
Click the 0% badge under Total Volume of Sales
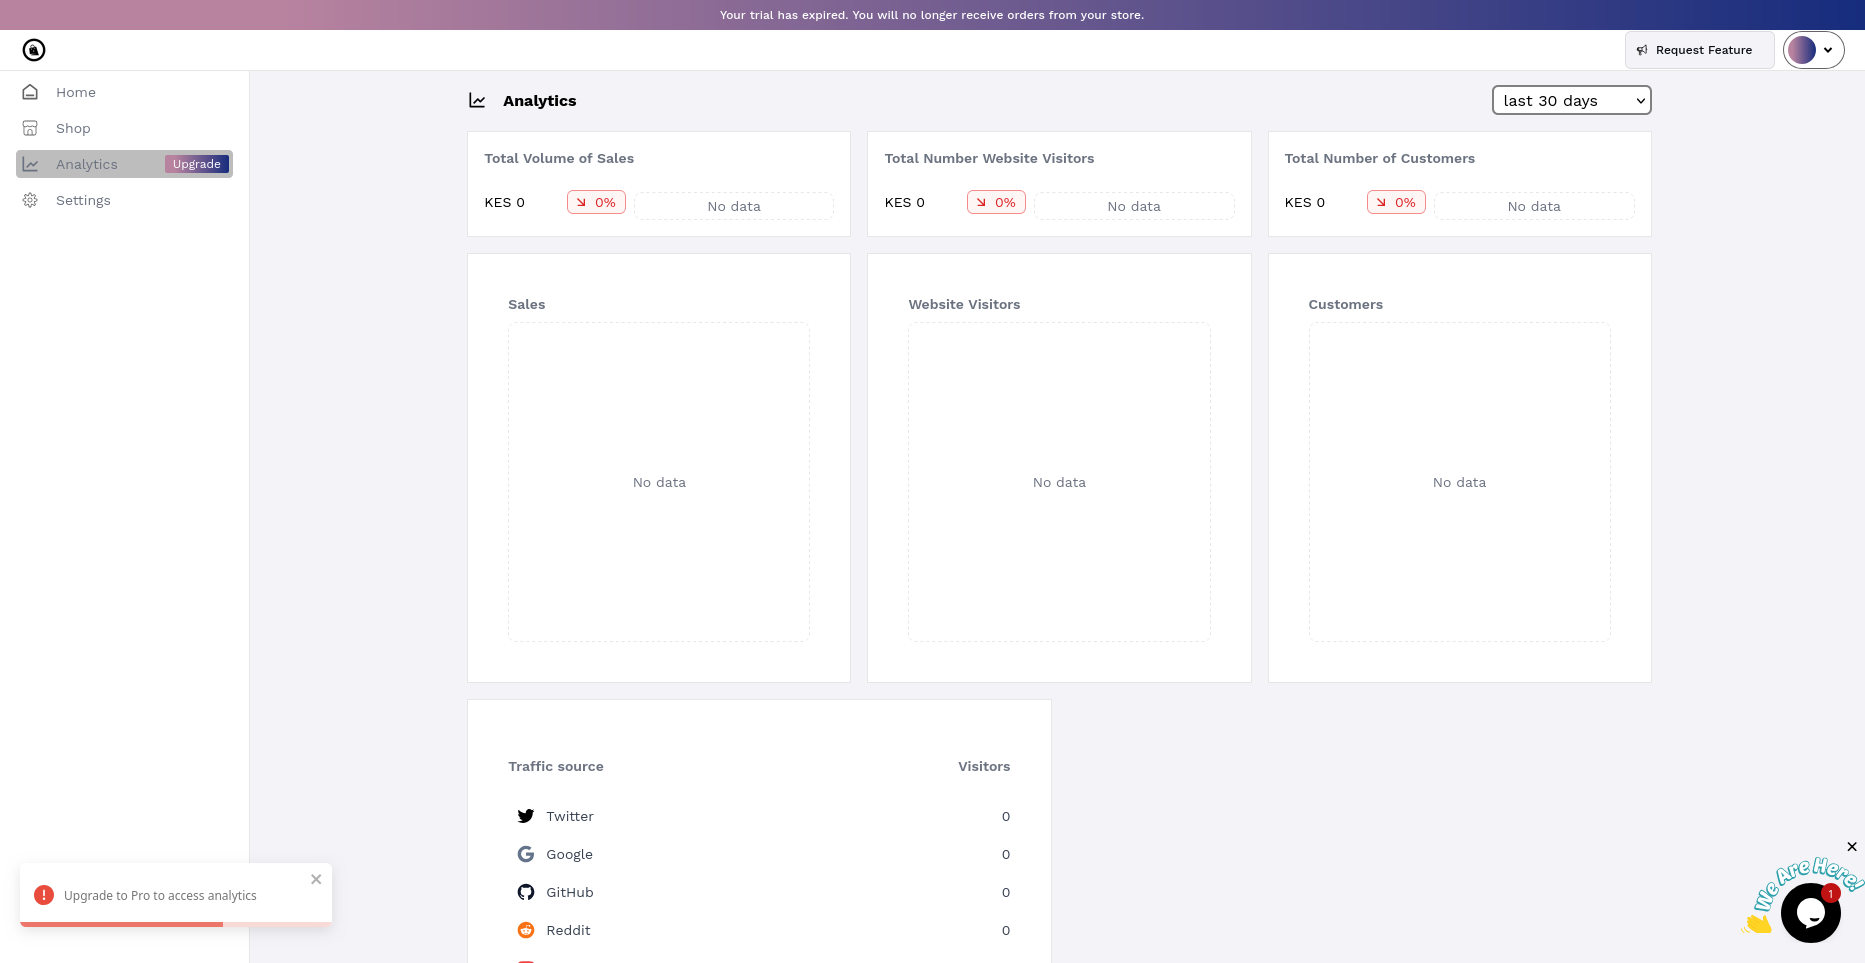(596, 202)
